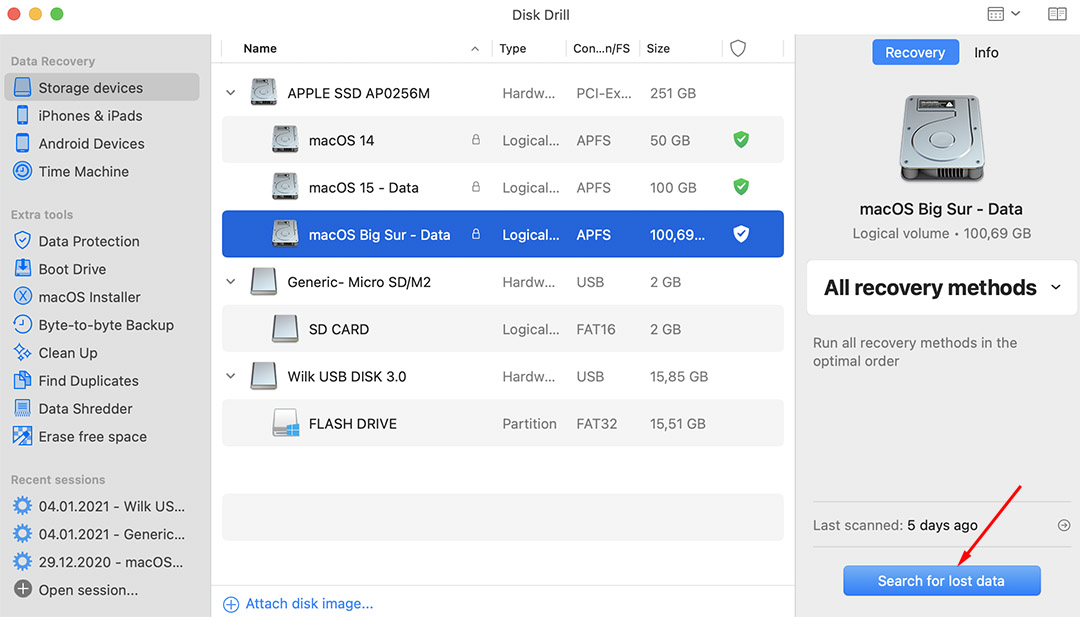This screenshot has width=1080, height=617.
Task: Click the 251 GB size of APPLE SSD
Action: tap(673, 93)
